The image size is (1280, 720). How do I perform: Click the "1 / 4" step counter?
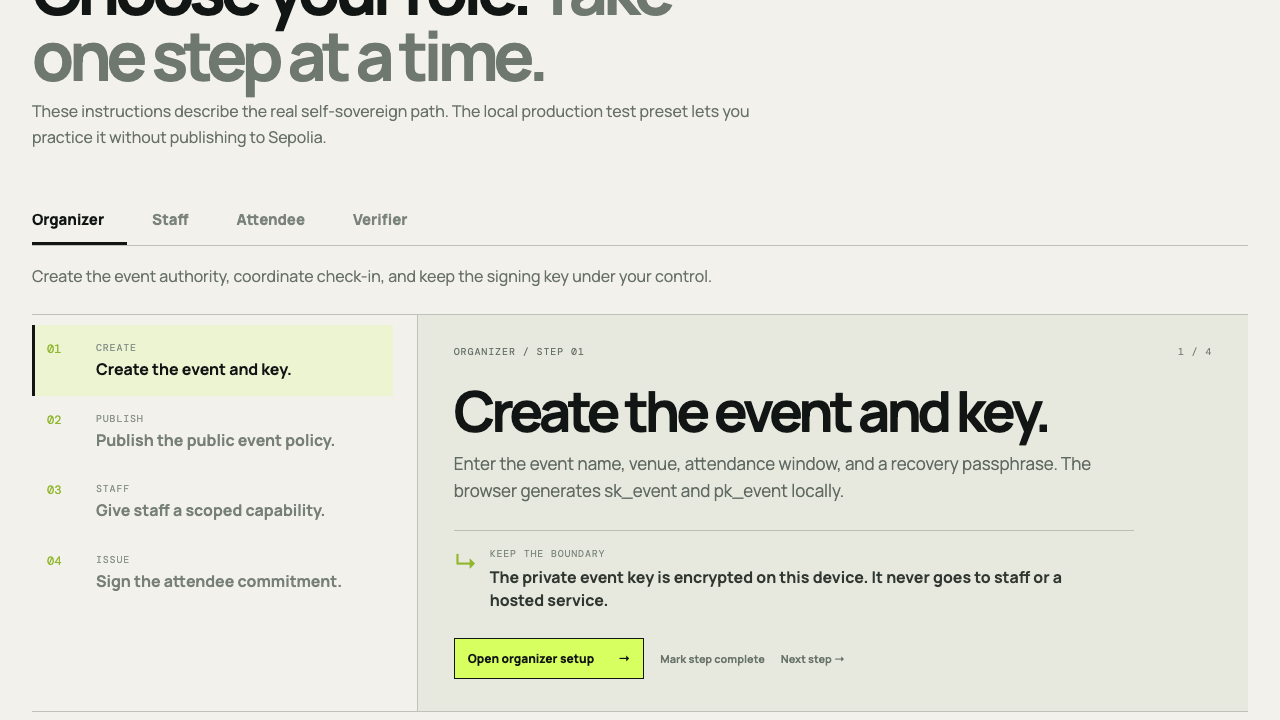(1195, 352)
